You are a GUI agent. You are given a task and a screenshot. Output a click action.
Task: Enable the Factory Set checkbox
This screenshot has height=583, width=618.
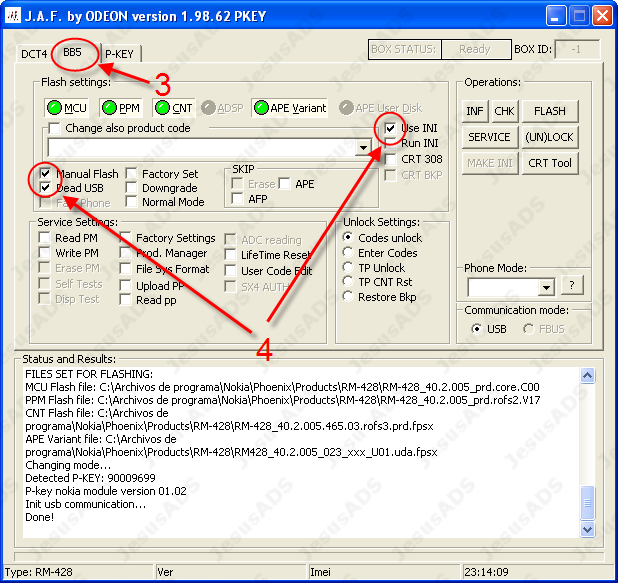coord(131,174)
